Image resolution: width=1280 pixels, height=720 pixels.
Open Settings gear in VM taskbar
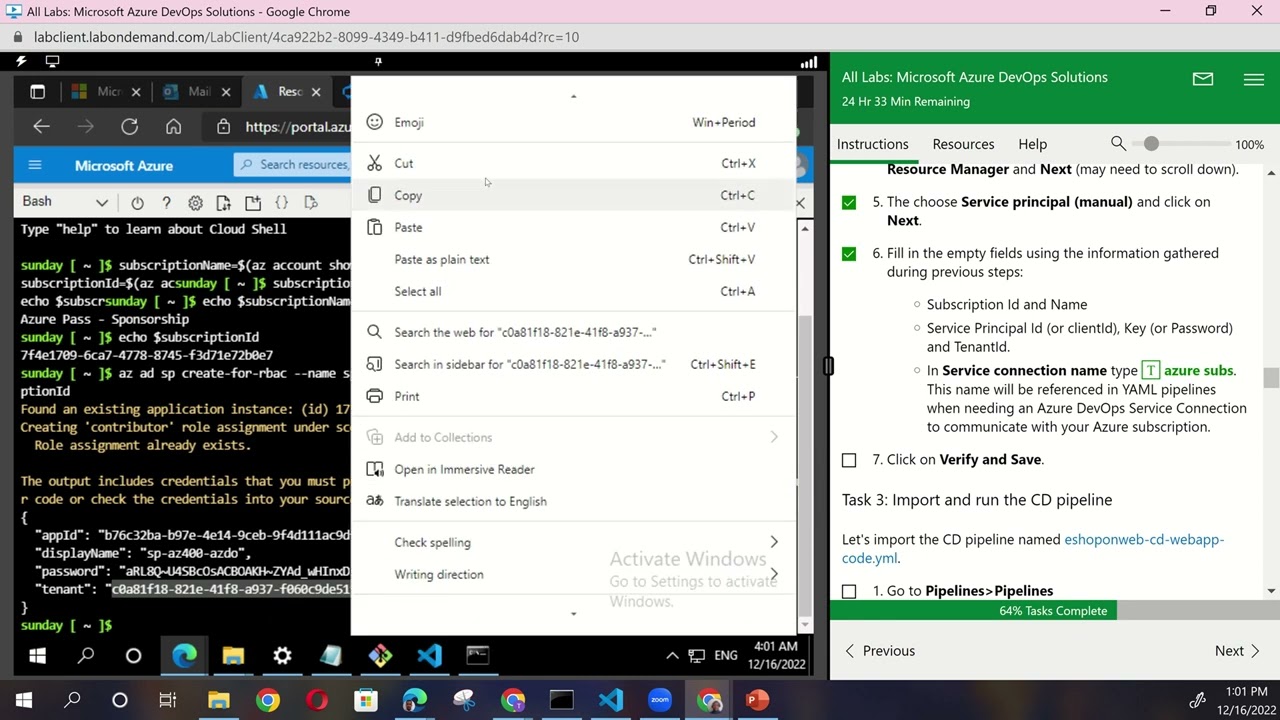coord(282,656)
